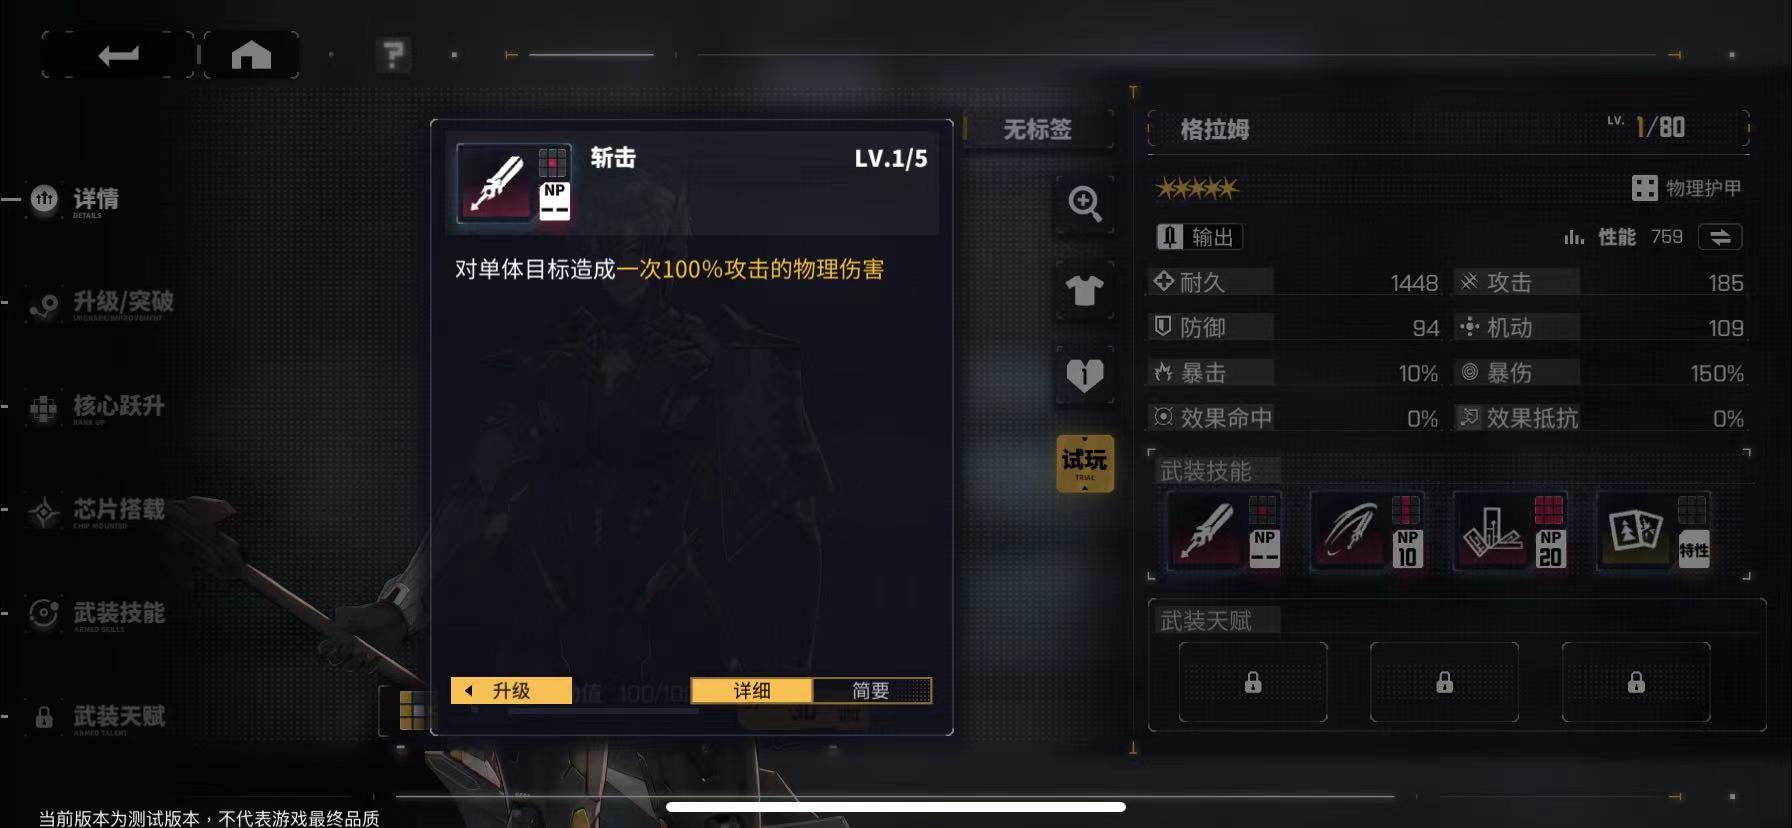Select the NP 20 armed skill icon

pyautogui.click(x=1510, y=532)
